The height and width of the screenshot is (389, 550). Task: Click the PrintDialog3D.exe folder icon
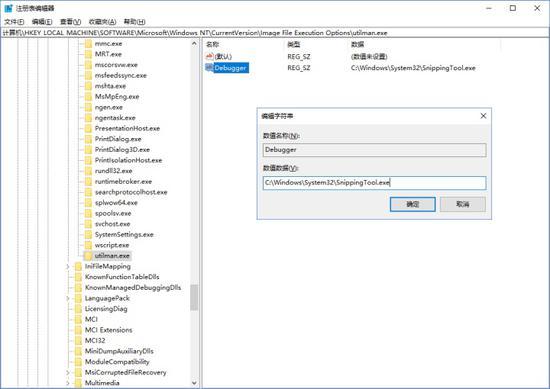(88, 150)
